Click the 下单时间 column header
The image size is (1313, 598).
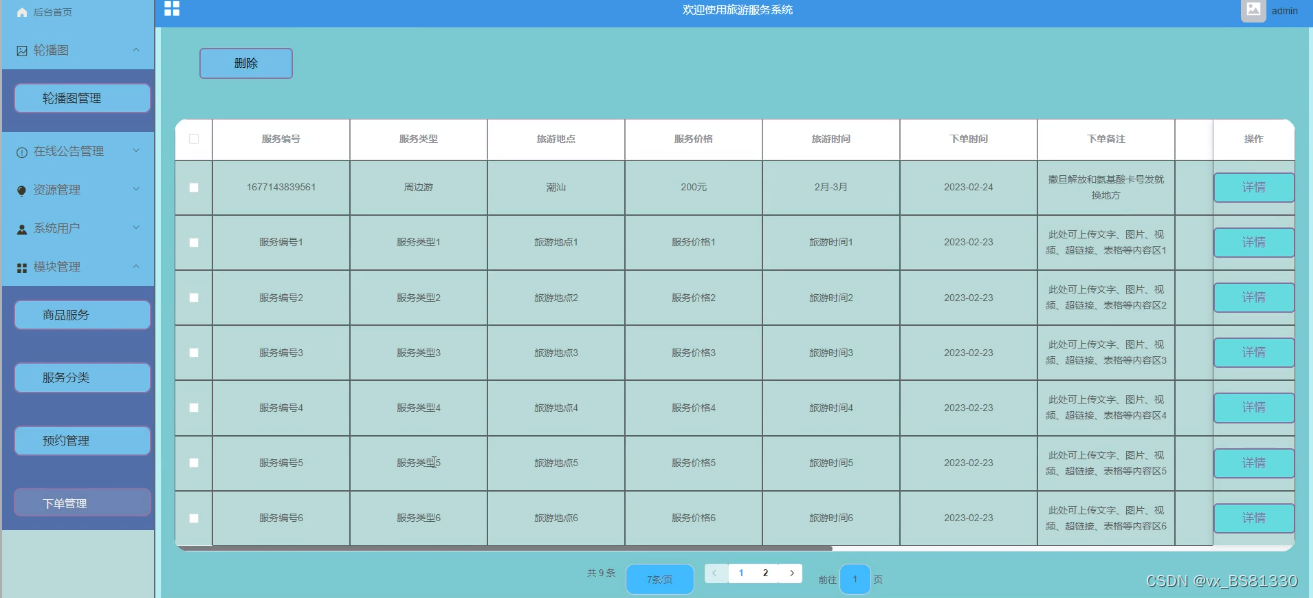(x=968, y=139)
